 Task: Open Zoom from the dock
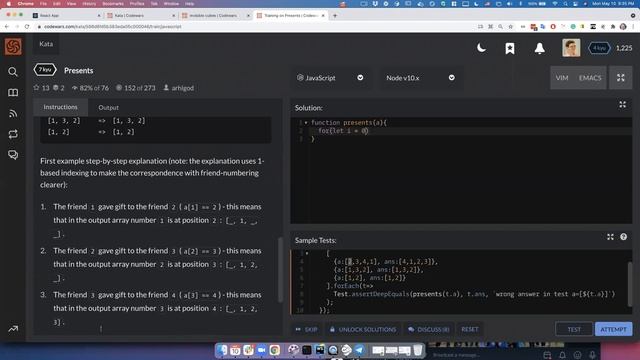point(261,350)
